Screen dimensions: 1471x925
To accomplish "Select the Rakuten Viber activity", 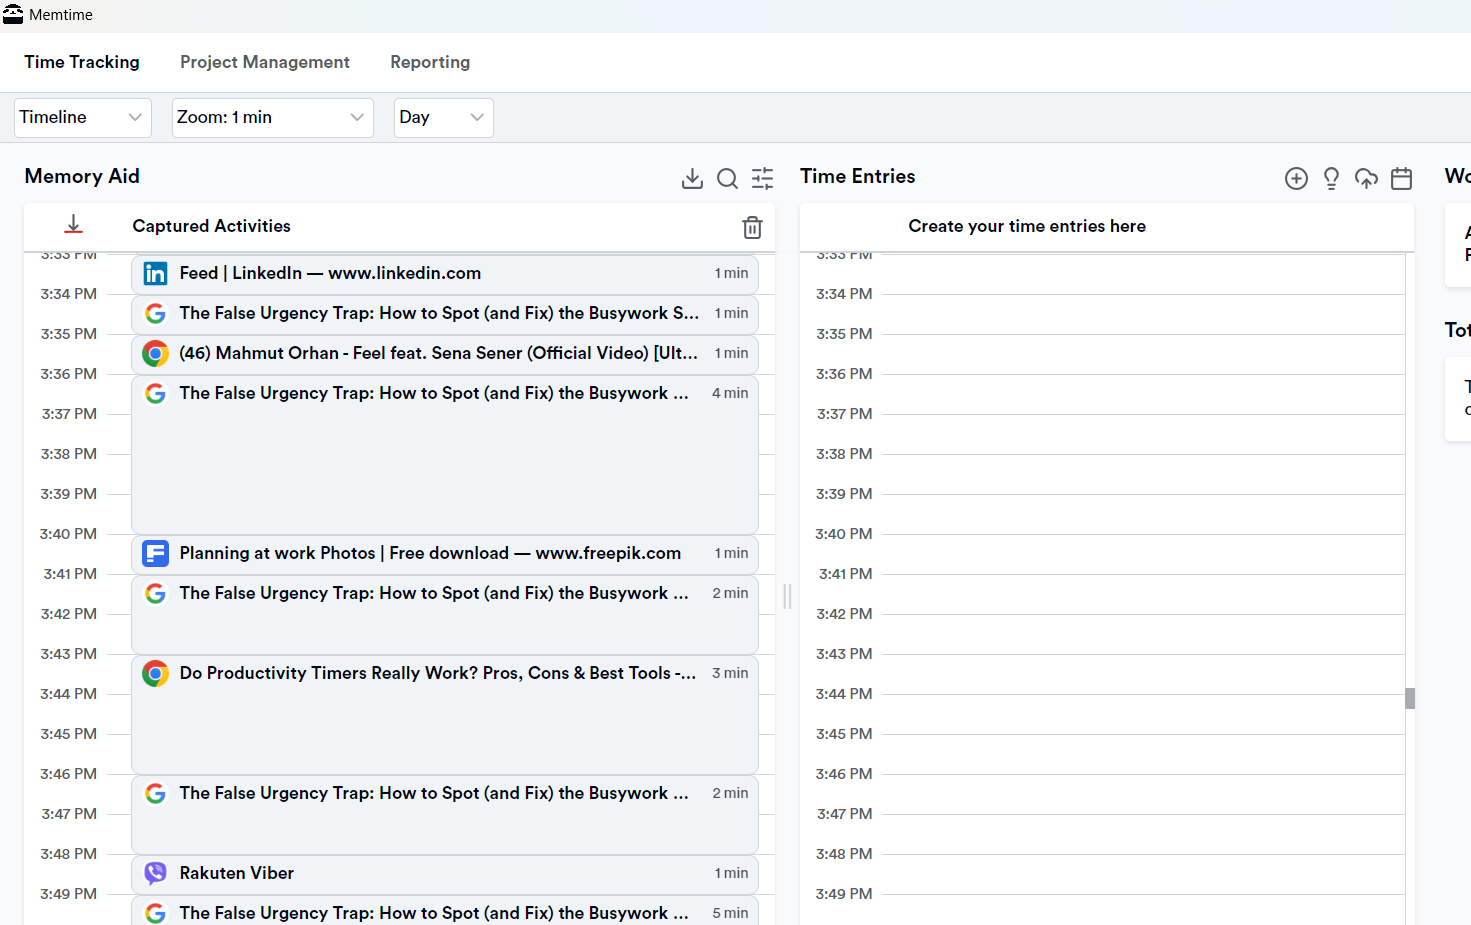I will 445,874.
